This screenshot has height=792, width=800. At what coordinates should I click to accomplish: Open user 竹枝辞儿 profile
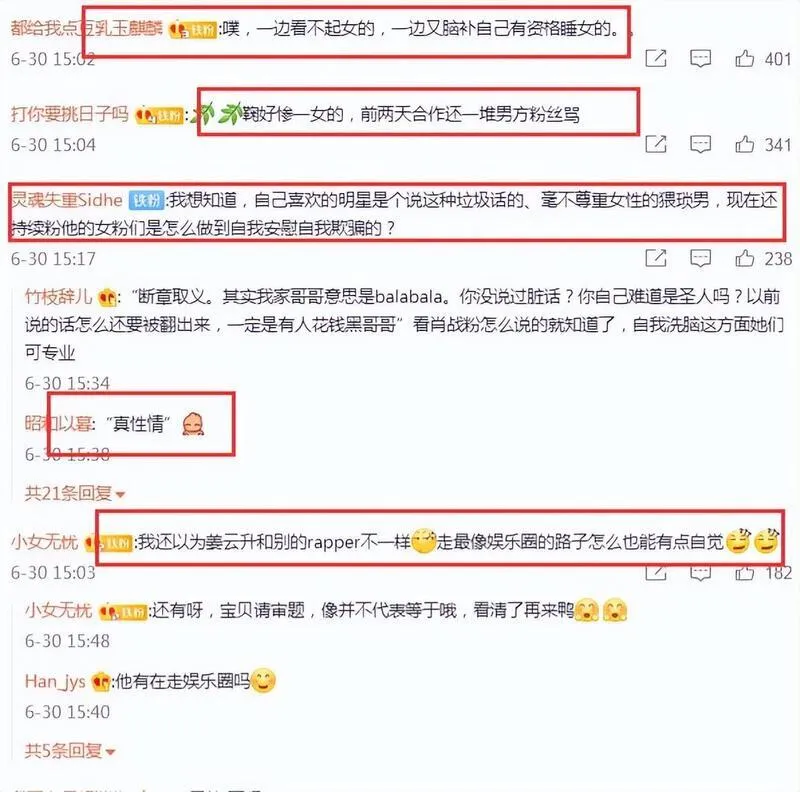[x=58, y=296]
